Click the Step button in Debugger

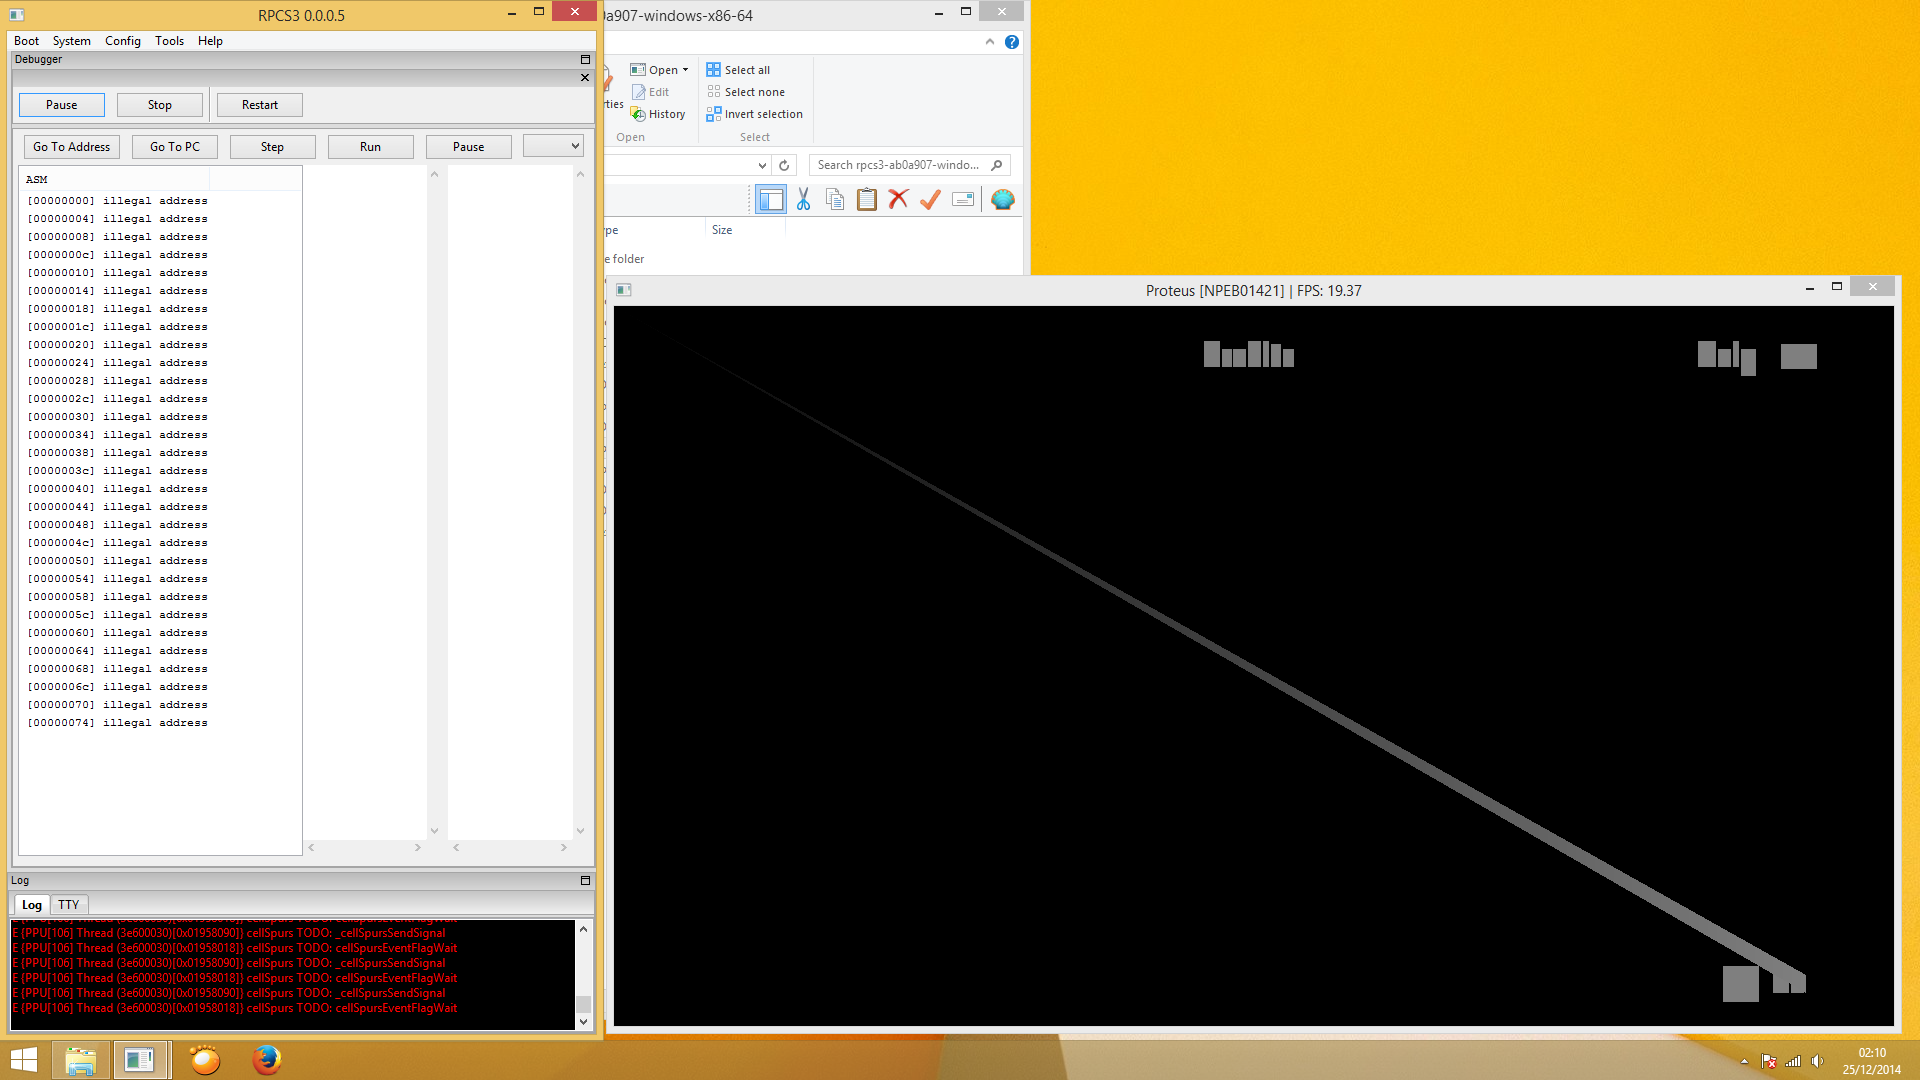pos(272,147)
